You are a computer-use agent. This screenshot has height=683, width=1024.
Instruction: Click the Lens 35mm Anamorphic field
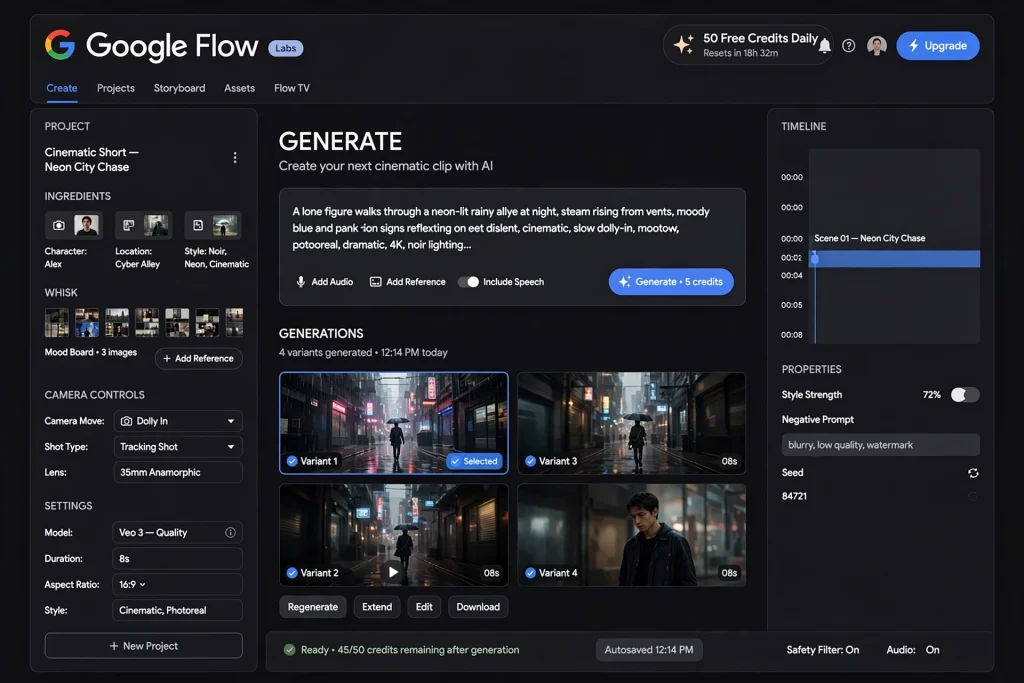[178, 472]
